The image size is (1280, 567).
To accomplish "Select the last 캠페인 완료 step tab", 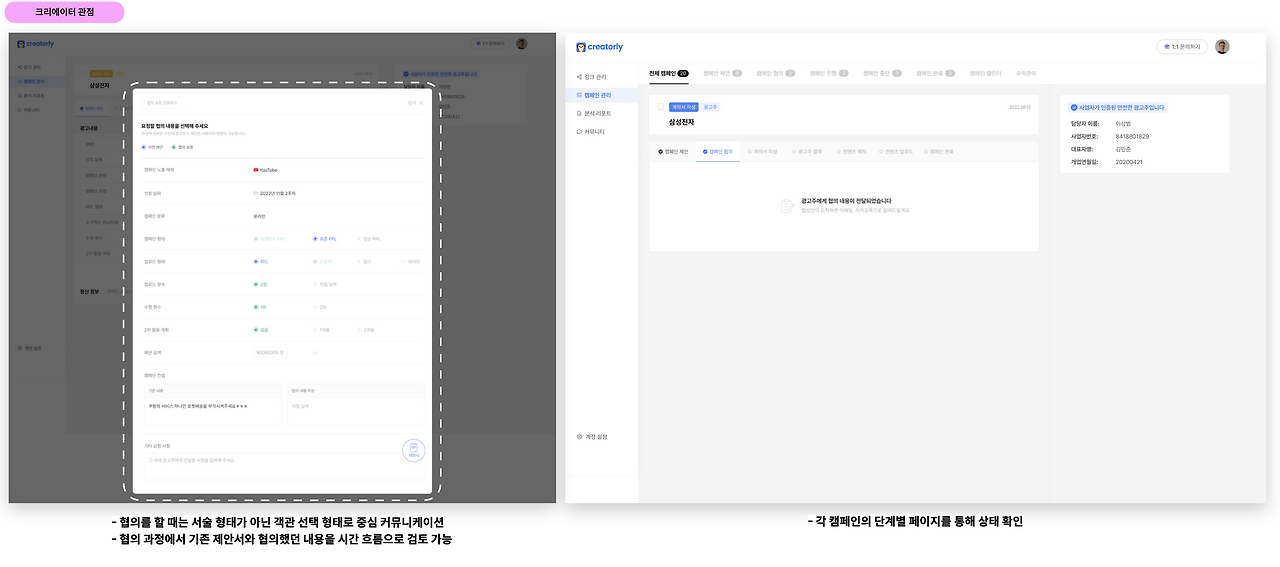I will coord(941,151).
